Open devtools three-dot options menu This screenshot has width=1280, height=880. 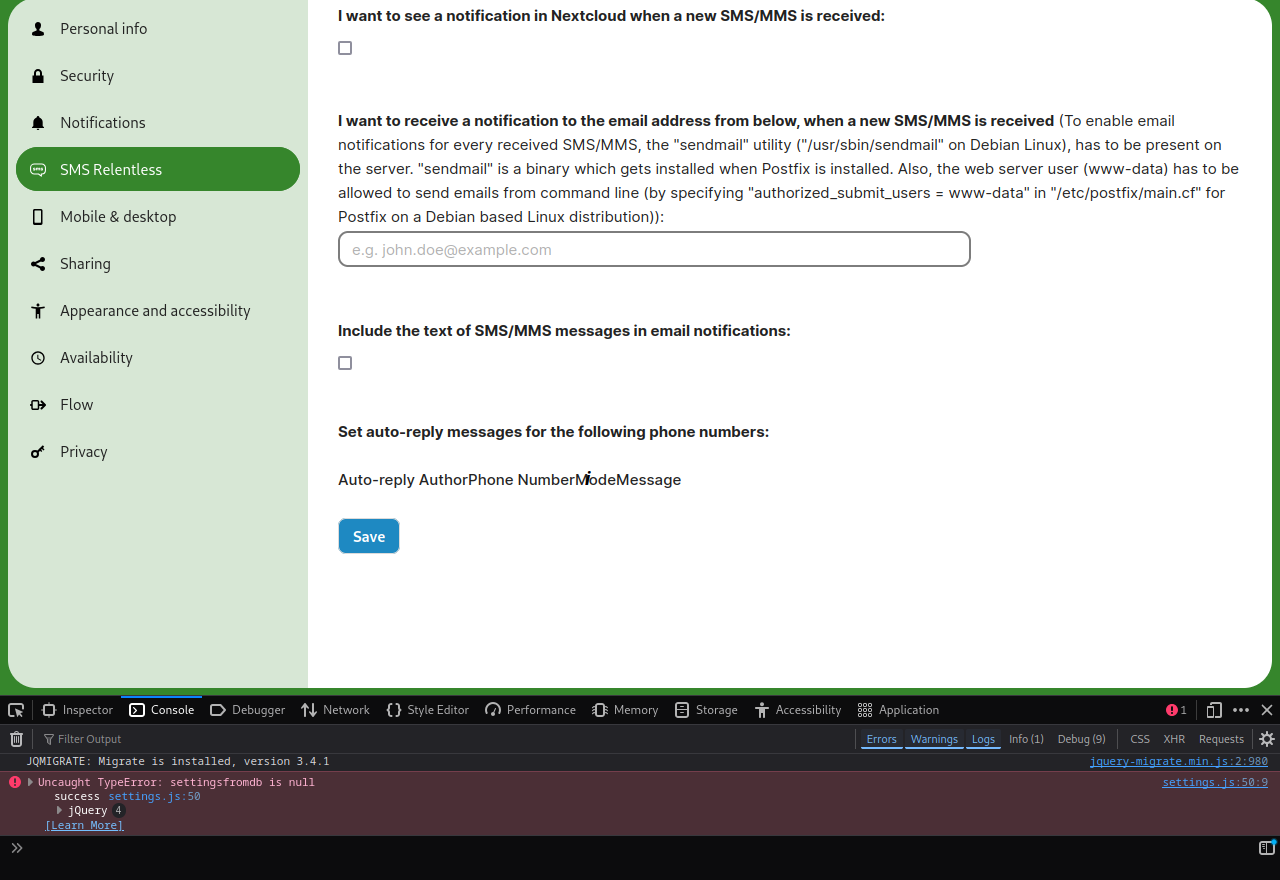pos(1241,710)
